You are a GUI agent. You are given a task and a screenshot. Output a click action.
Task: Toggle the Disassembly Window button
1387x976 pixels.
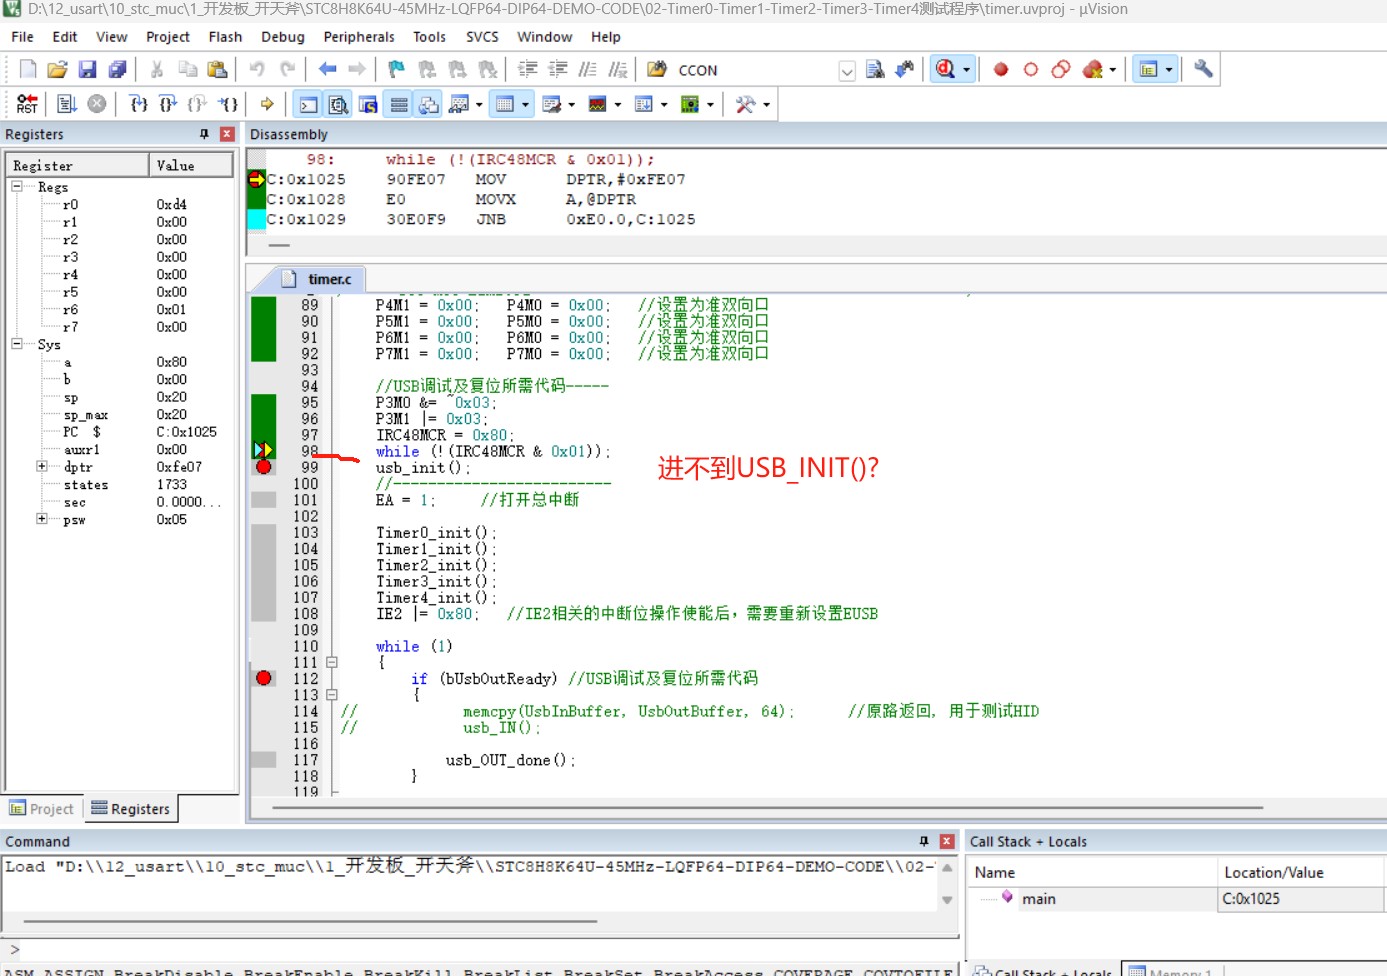[x=339, y=104]
